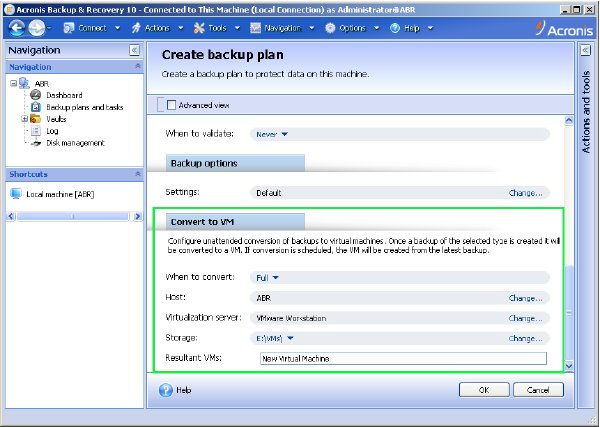Collapse the Navigation pane with double-arrow
Screen dimensions: 600x427
pos(134,50)
